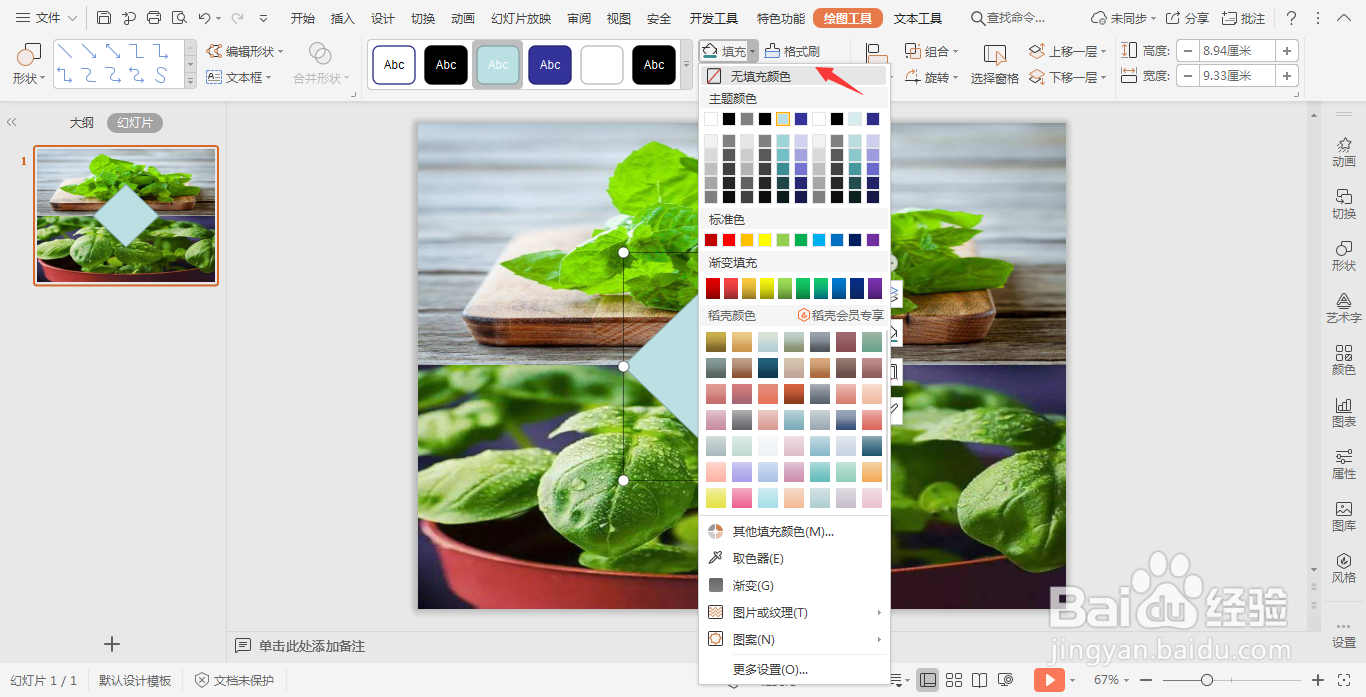Switch to the Slide Show (幻灯片放映) tab
Screen dimensions: 1366x697
521,18
